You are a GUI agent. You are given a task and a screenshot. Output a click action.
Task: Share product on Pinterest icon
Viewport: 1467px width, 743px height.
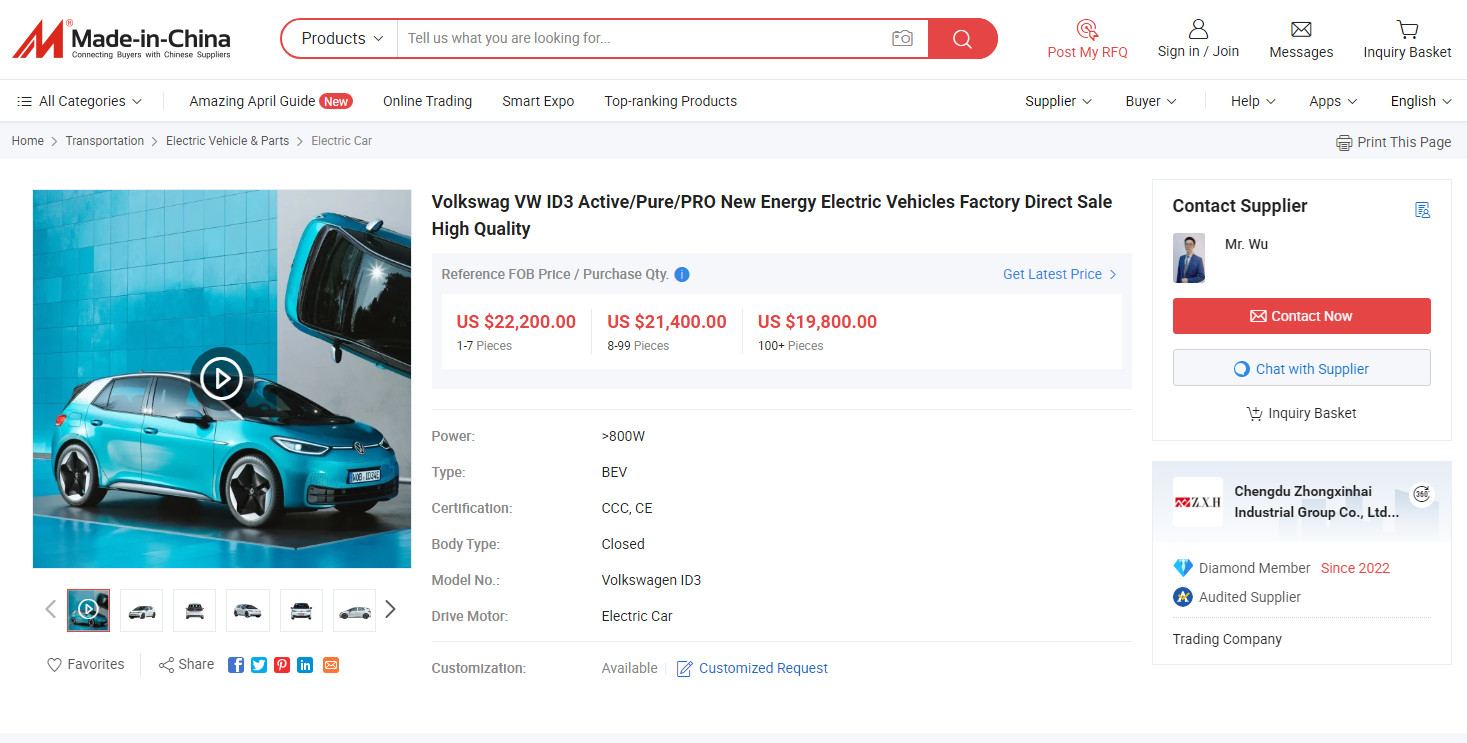pos(282,665)
